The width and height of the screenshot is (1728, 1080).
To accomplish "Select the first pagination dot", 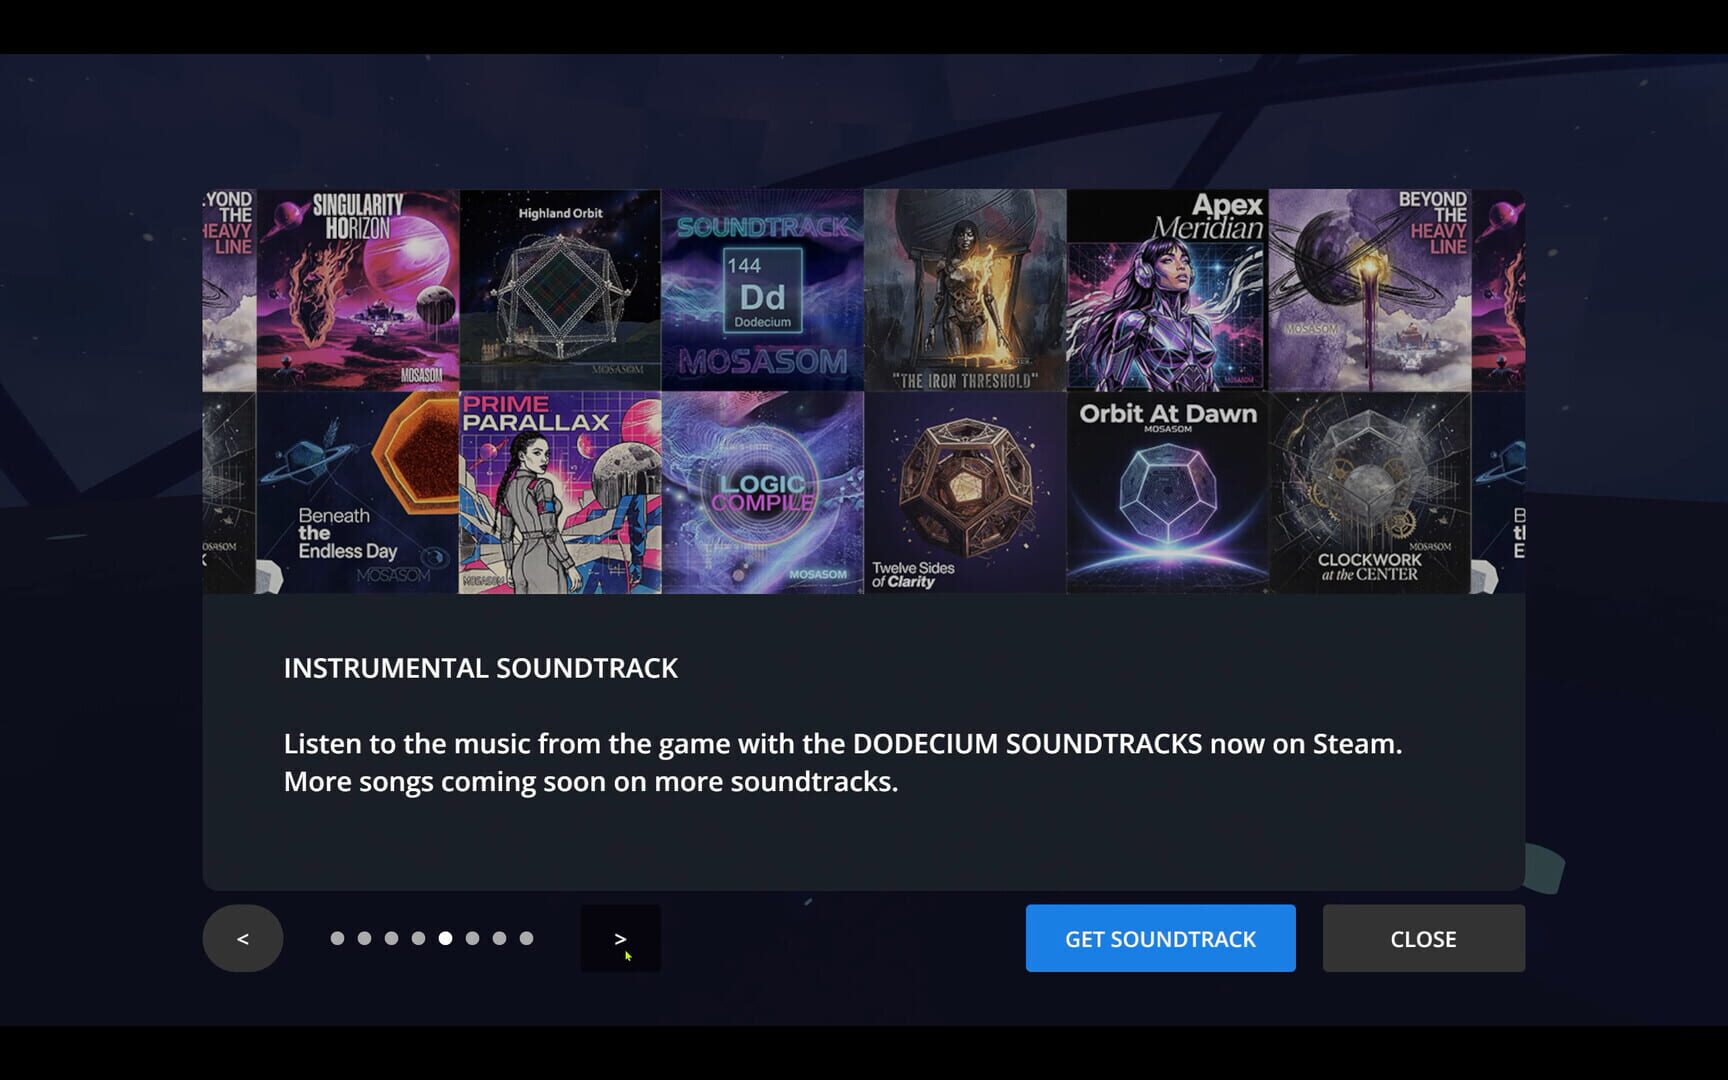I will pos(337,938).
